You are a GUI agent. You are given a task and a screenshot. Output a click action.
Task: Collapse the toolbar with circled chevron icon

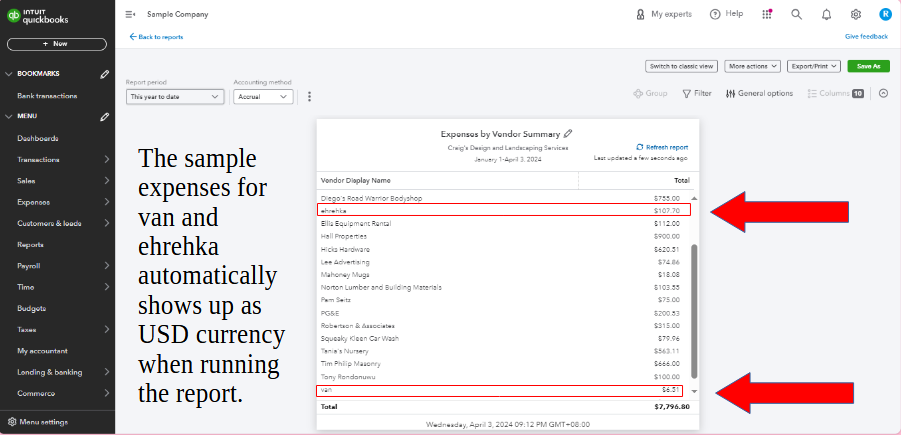884,93
